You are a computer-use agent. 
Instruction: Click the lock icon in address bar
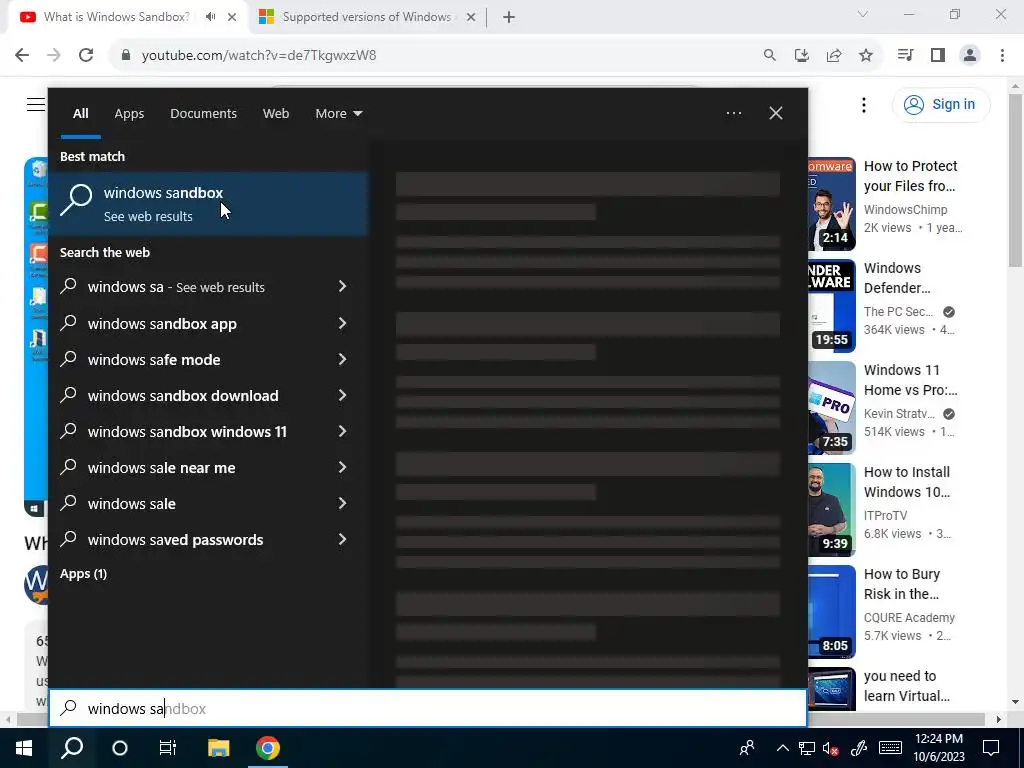pyautogui.click(x=126, y=55)
